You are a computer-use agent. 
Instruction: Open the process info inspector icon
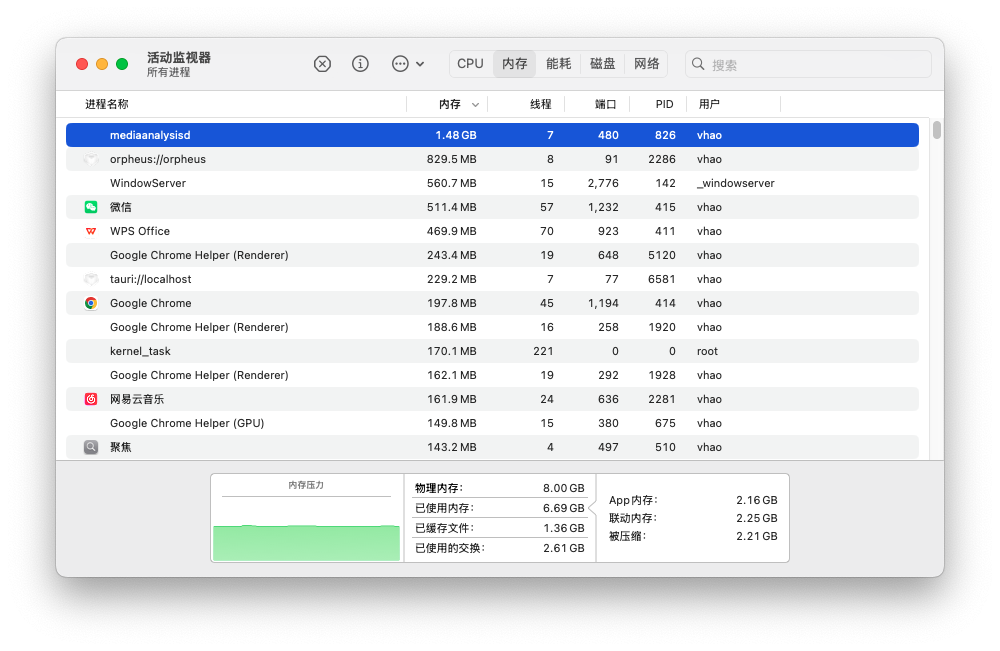click(361, 64)
